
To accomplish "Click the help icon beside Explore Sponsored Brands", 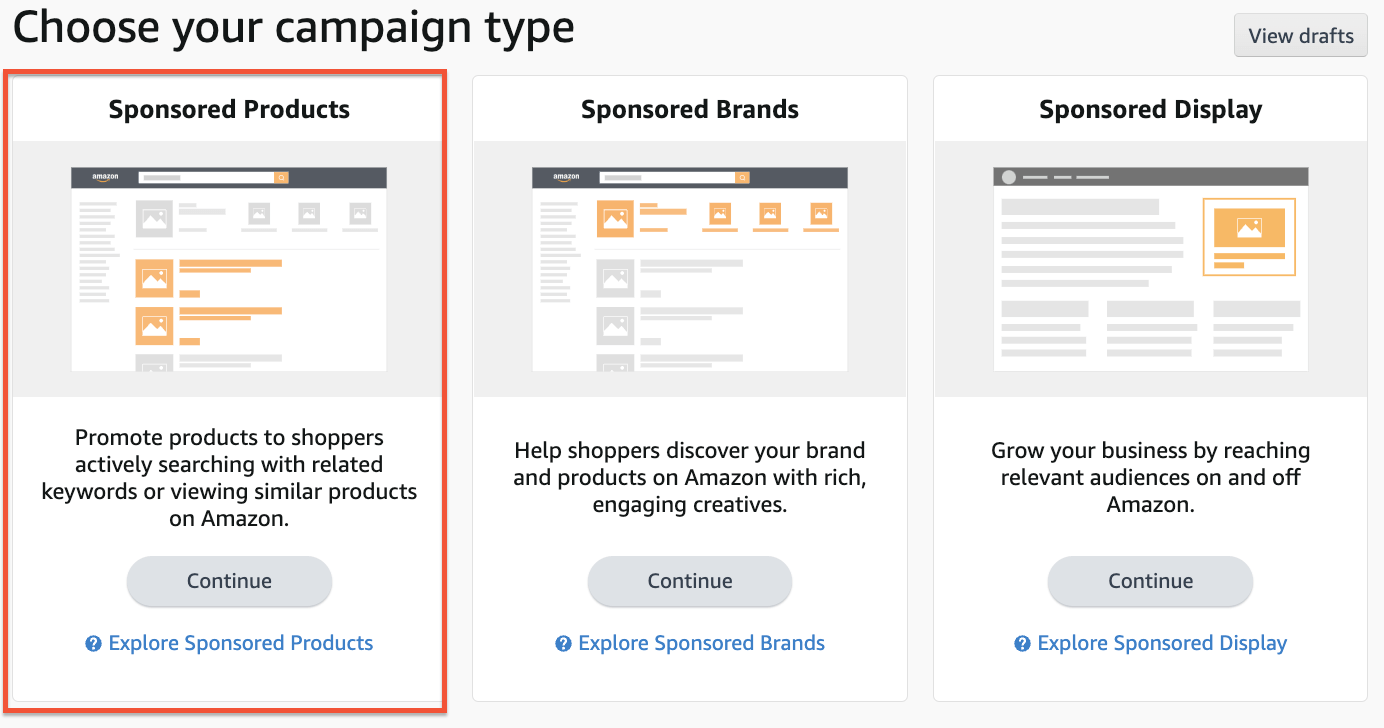I will tap(563, 643).
